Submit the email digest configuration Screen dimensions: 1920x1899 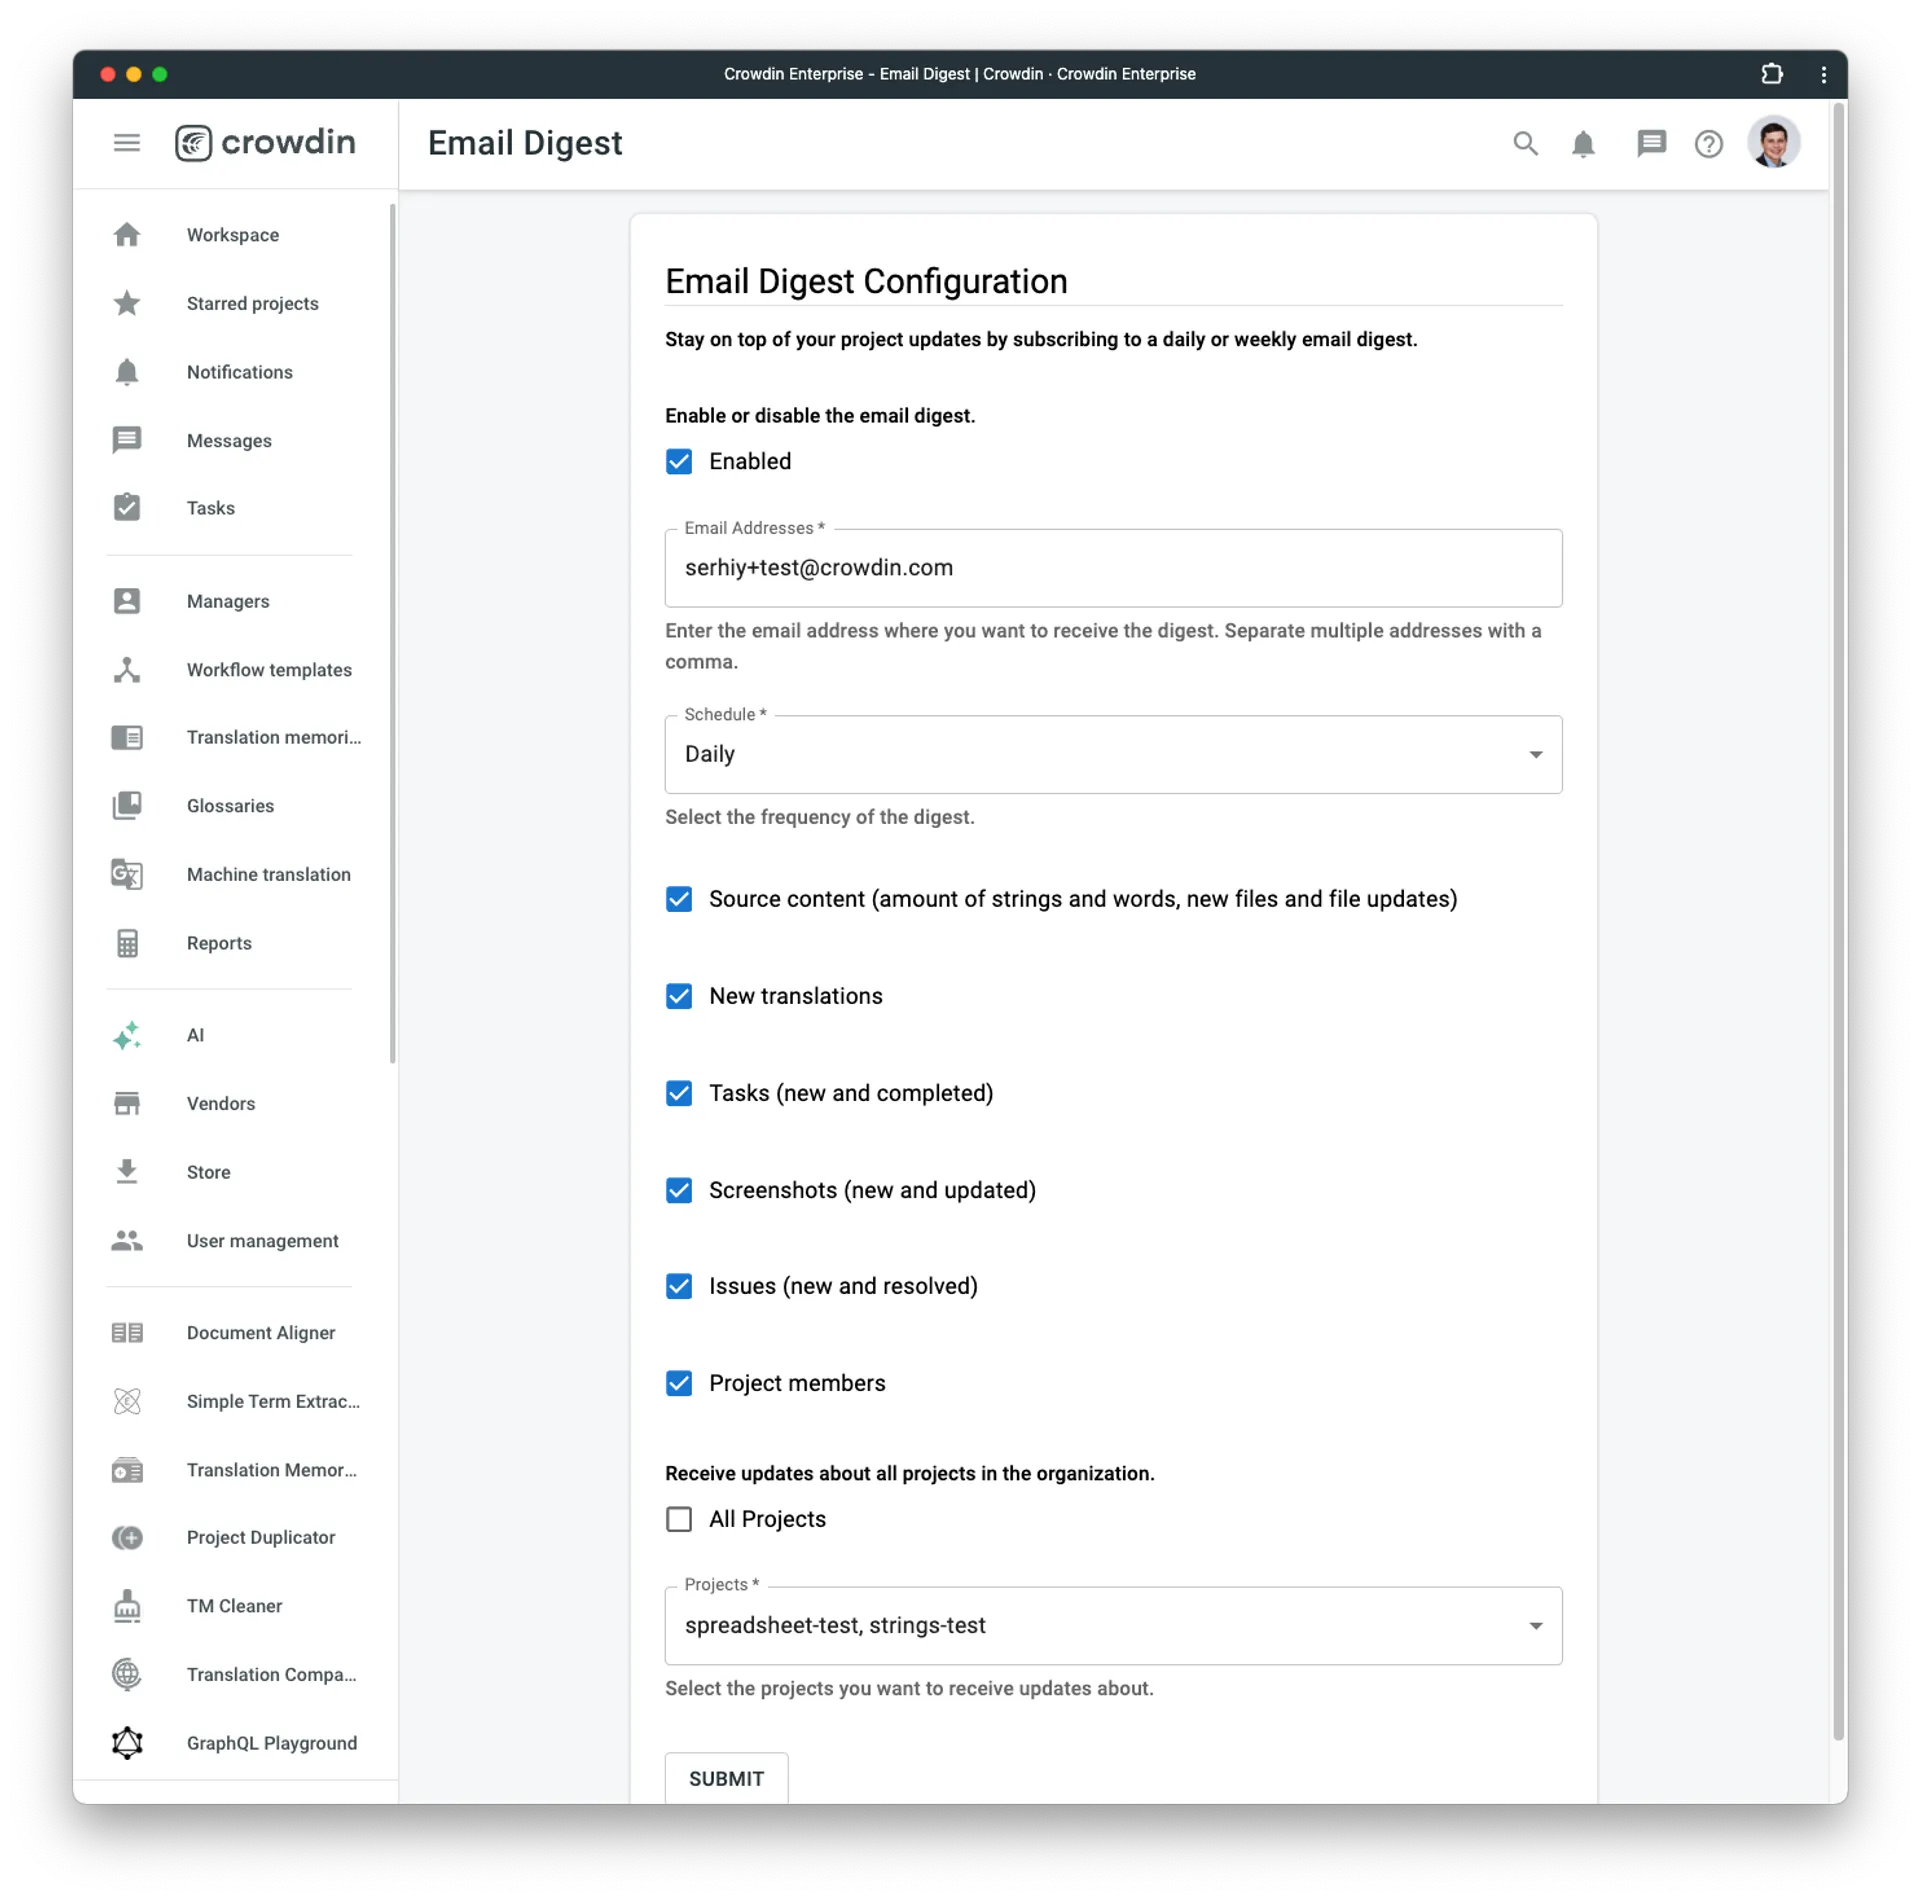[x=725, y=1777]
